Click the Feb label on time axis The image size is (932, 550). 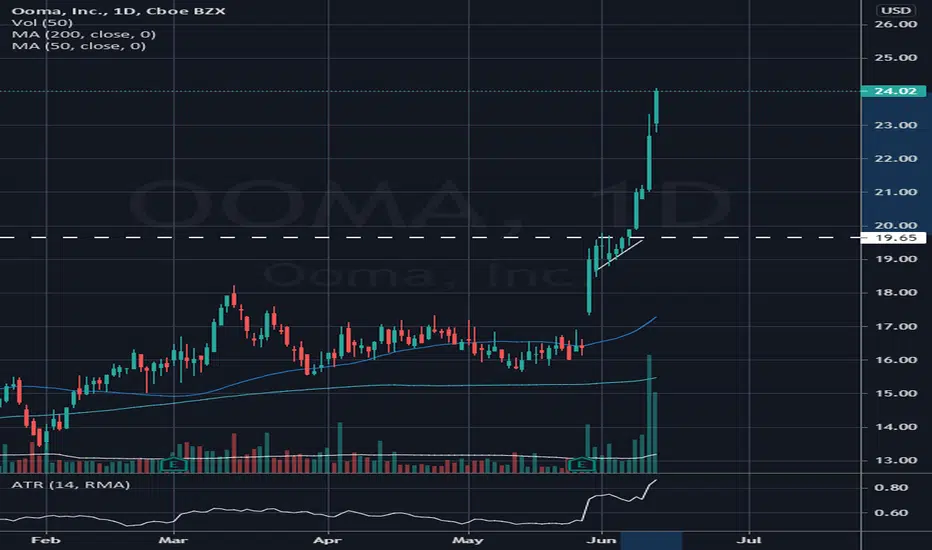click(46, 540)
